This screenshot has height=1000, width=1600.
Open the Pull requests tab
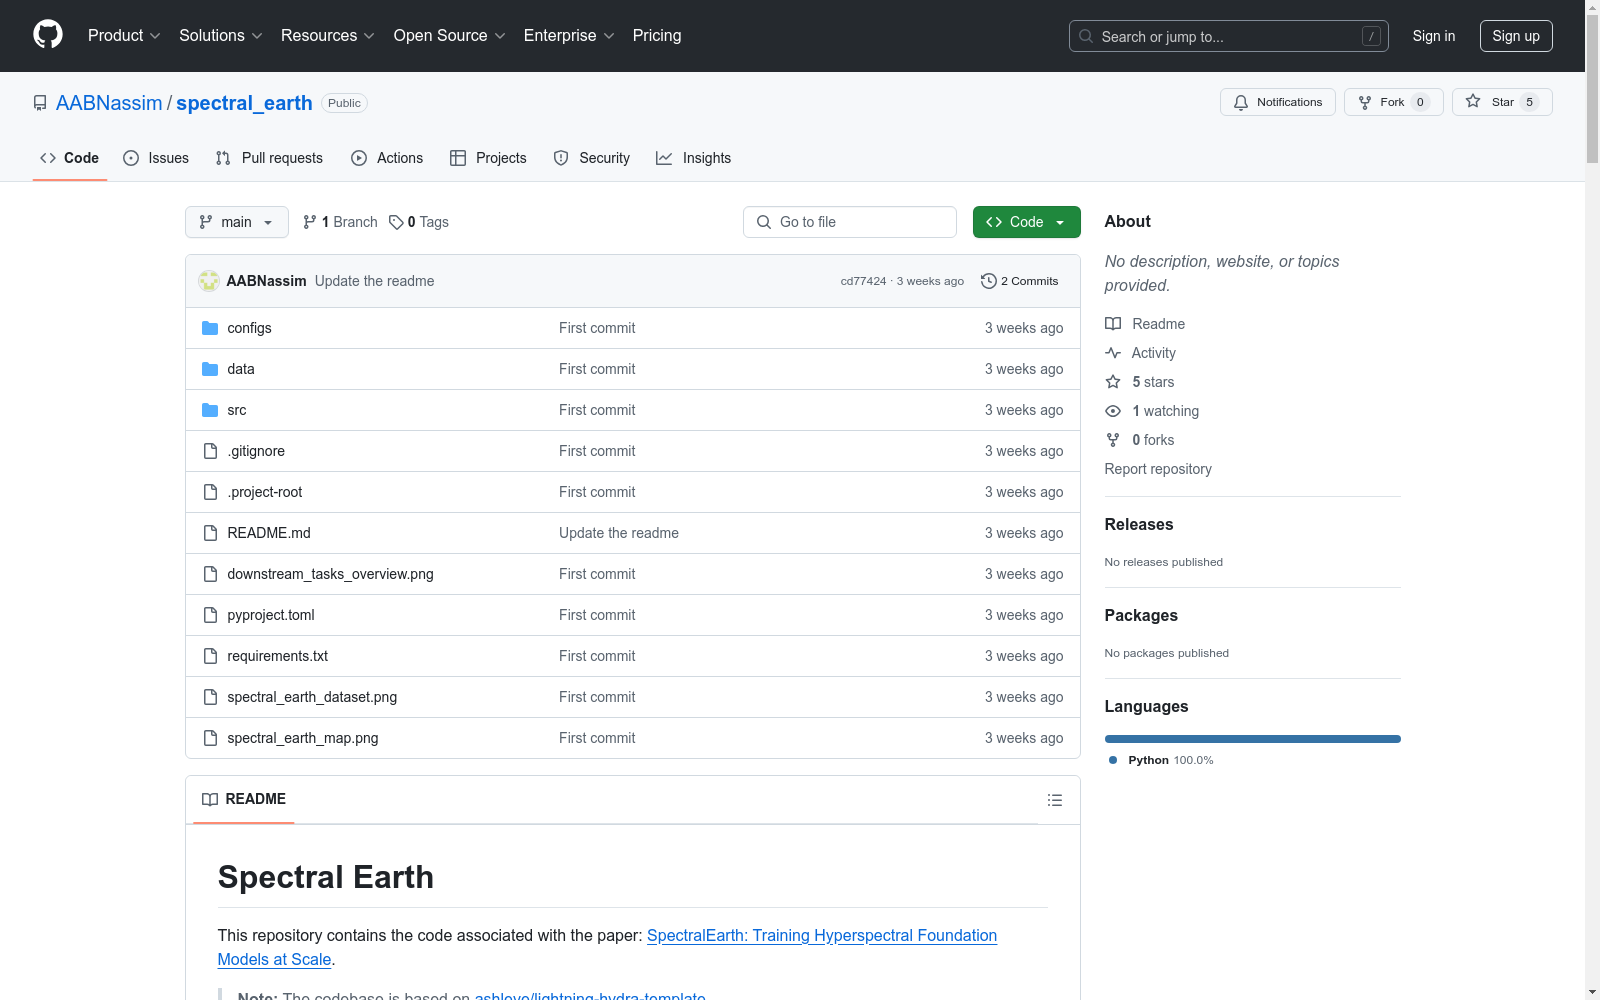click(269, 158)
